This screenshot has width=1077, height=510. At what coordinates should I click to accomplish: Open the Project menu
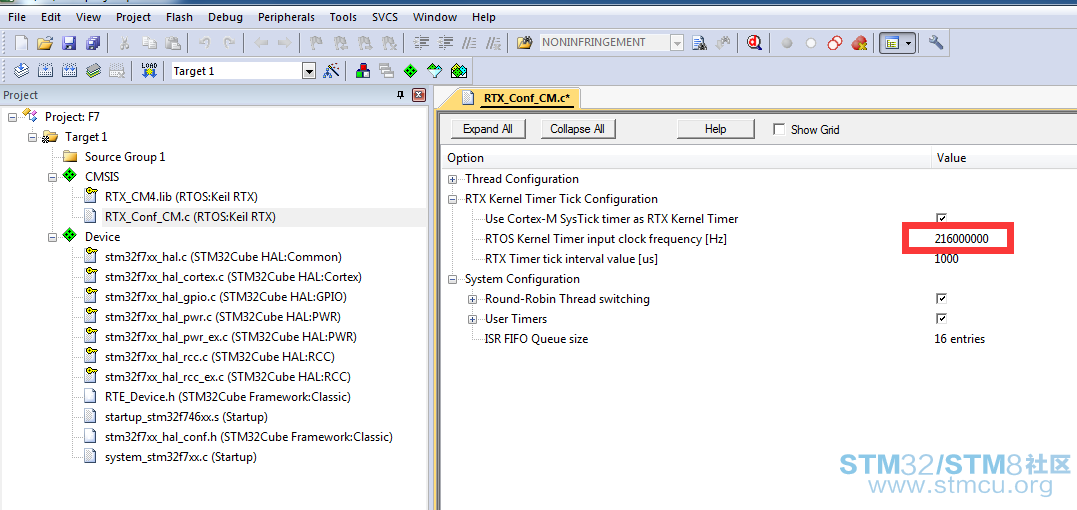tap(133, 16)
